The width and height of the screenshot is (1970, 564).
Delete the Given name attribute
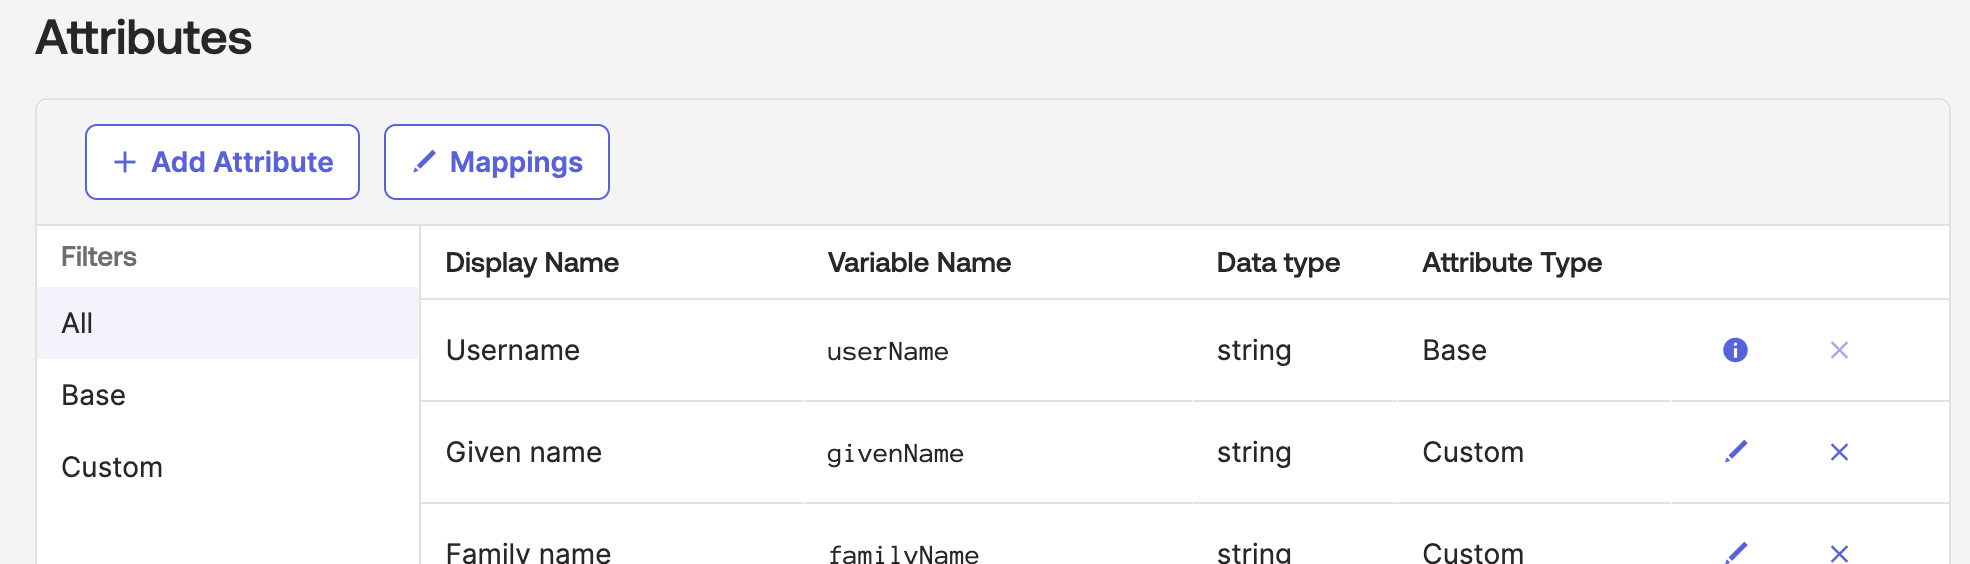[x=1839, y=452]
